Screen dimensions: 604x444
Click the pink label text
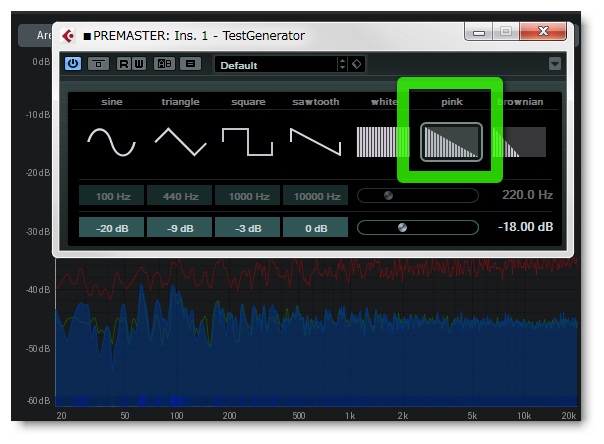click(452, 102)
